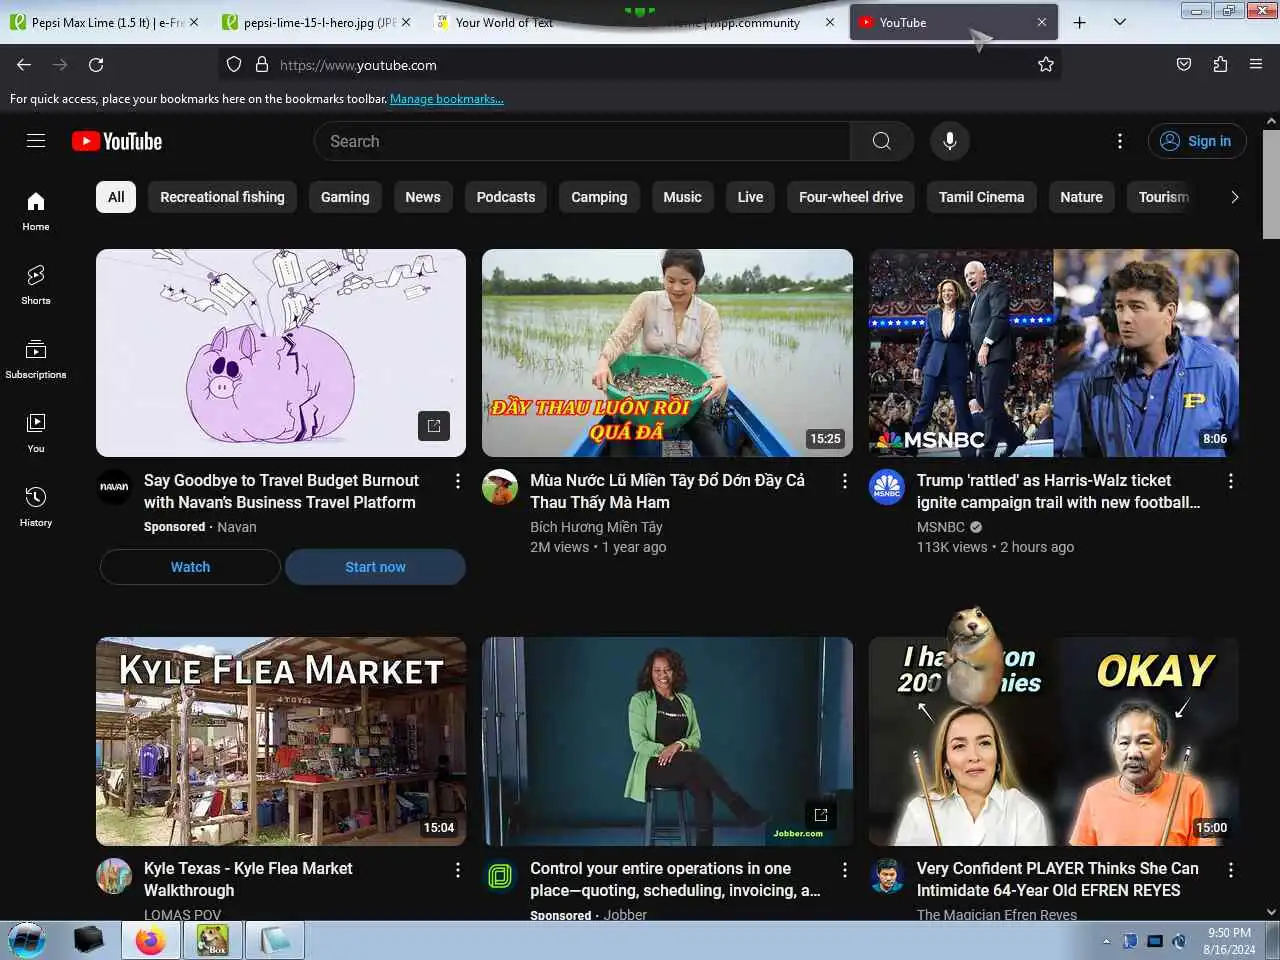Open YouTube settings three-dot menu
This screenshot has height=960, width=1280.
(x=1120, y=141)
